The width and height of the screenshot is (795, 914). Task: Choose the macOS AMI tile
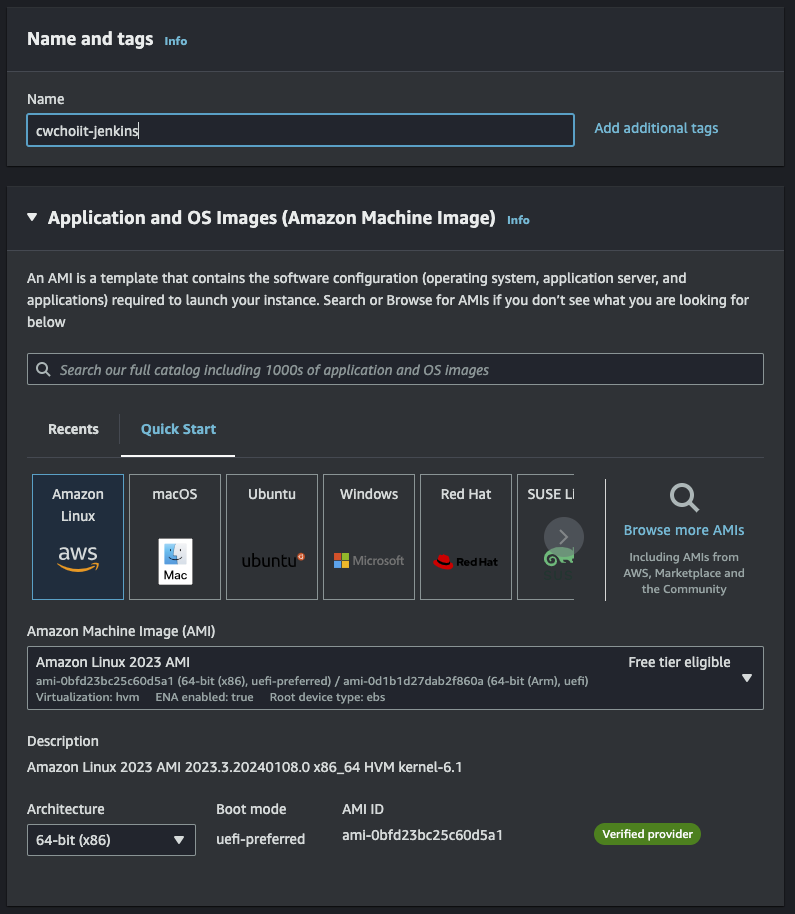pos(175,537)
